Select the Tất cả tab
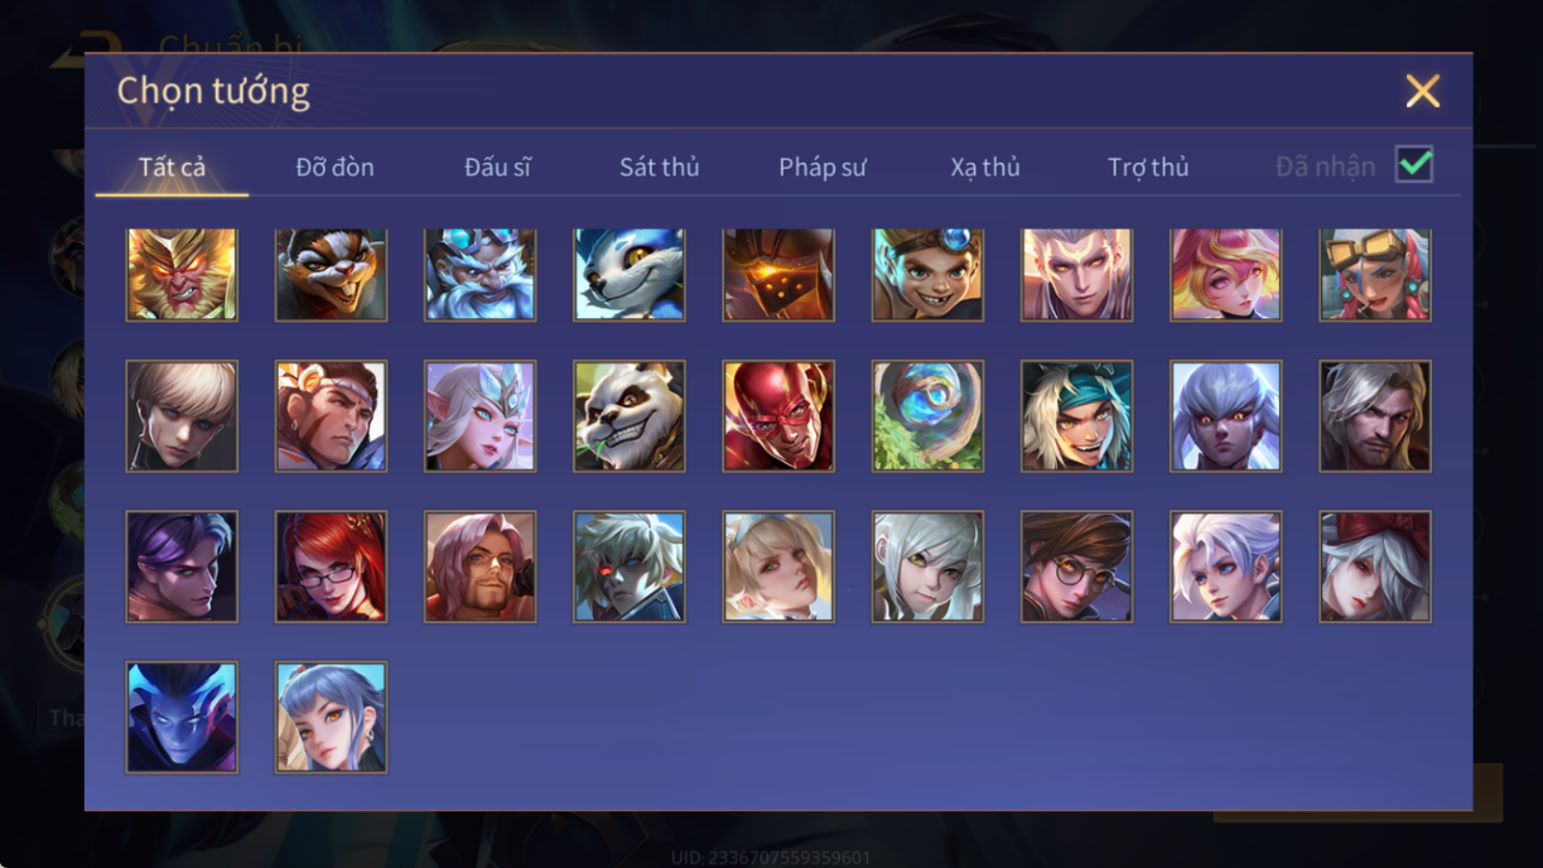 [x=172, y=167]
